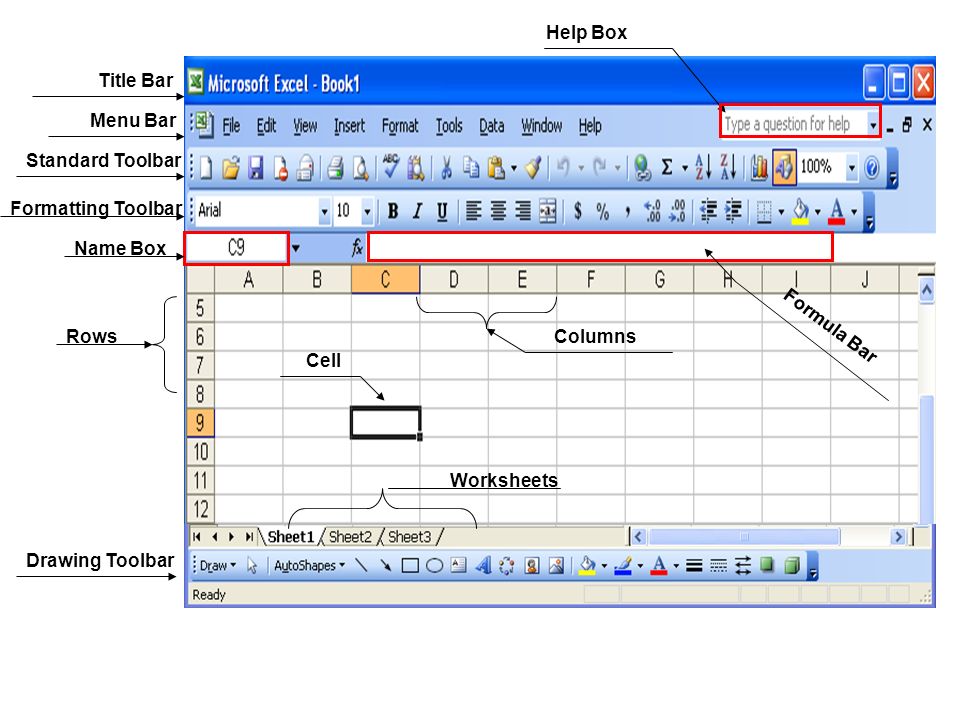The width and height of the screenshot is (960, 720).
Task: Click the Increase Decimal icon
Action: 653,211
